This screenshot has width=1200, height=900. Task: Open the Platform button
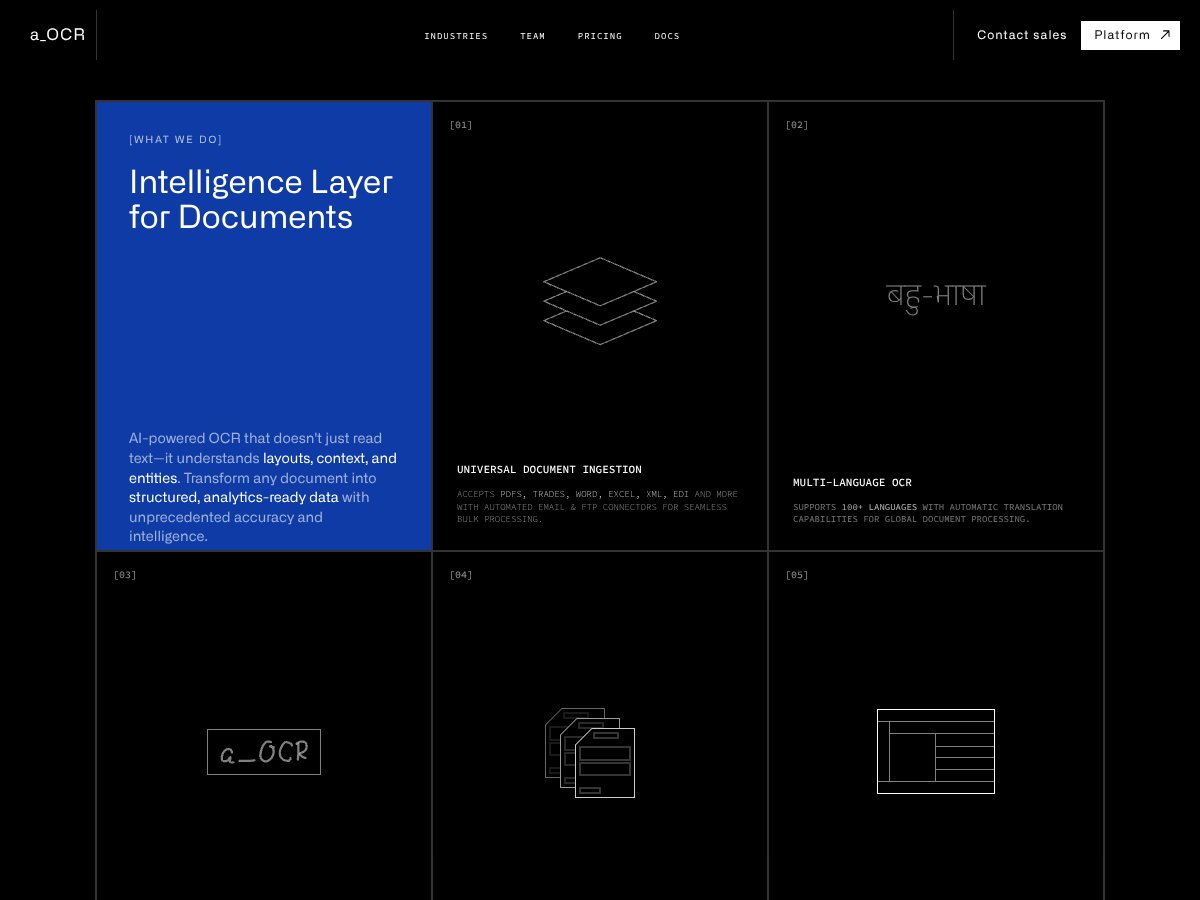[x=1130, y=34]
